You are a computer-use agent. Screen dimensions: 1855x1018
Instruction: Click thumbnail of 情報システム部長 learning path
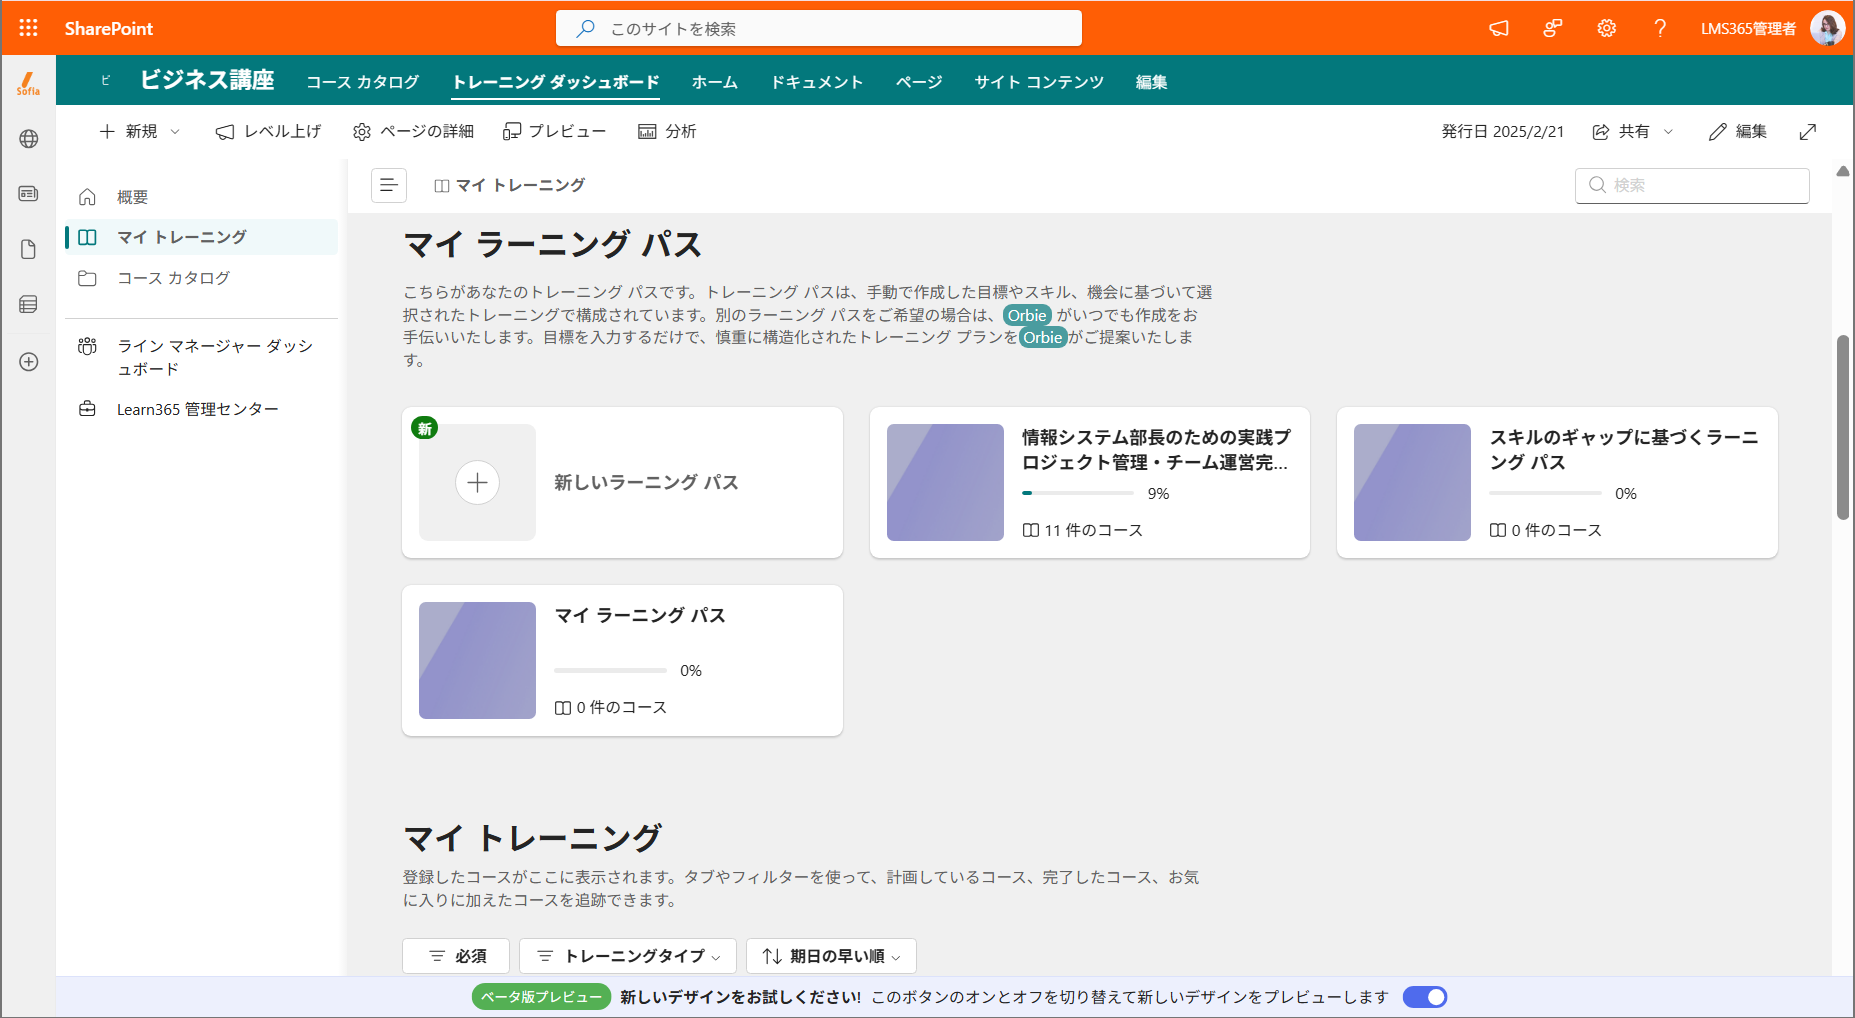(x=945, y=482)
